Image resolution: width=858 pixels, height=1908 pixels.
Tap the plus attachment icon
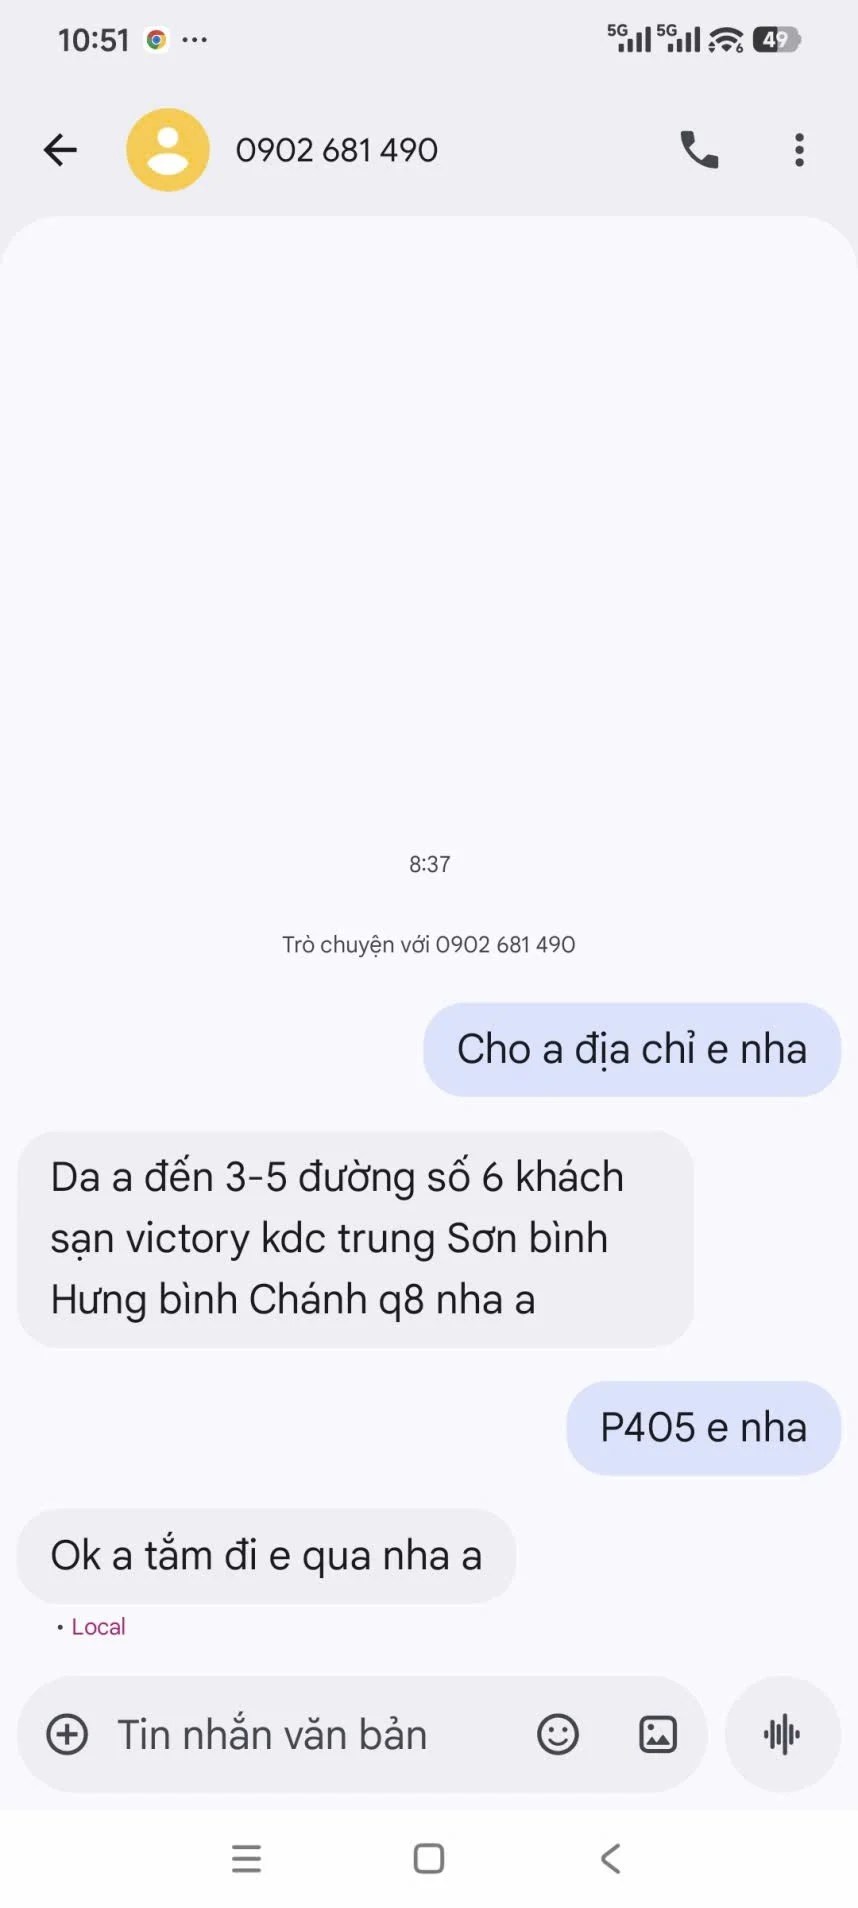tap(67, 1734)
